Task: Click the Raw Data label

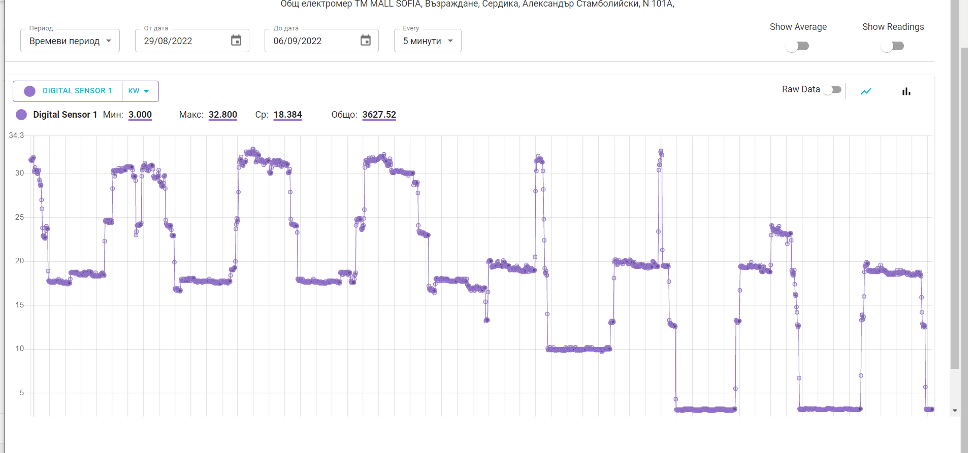Action: click(x=801, y=89)
